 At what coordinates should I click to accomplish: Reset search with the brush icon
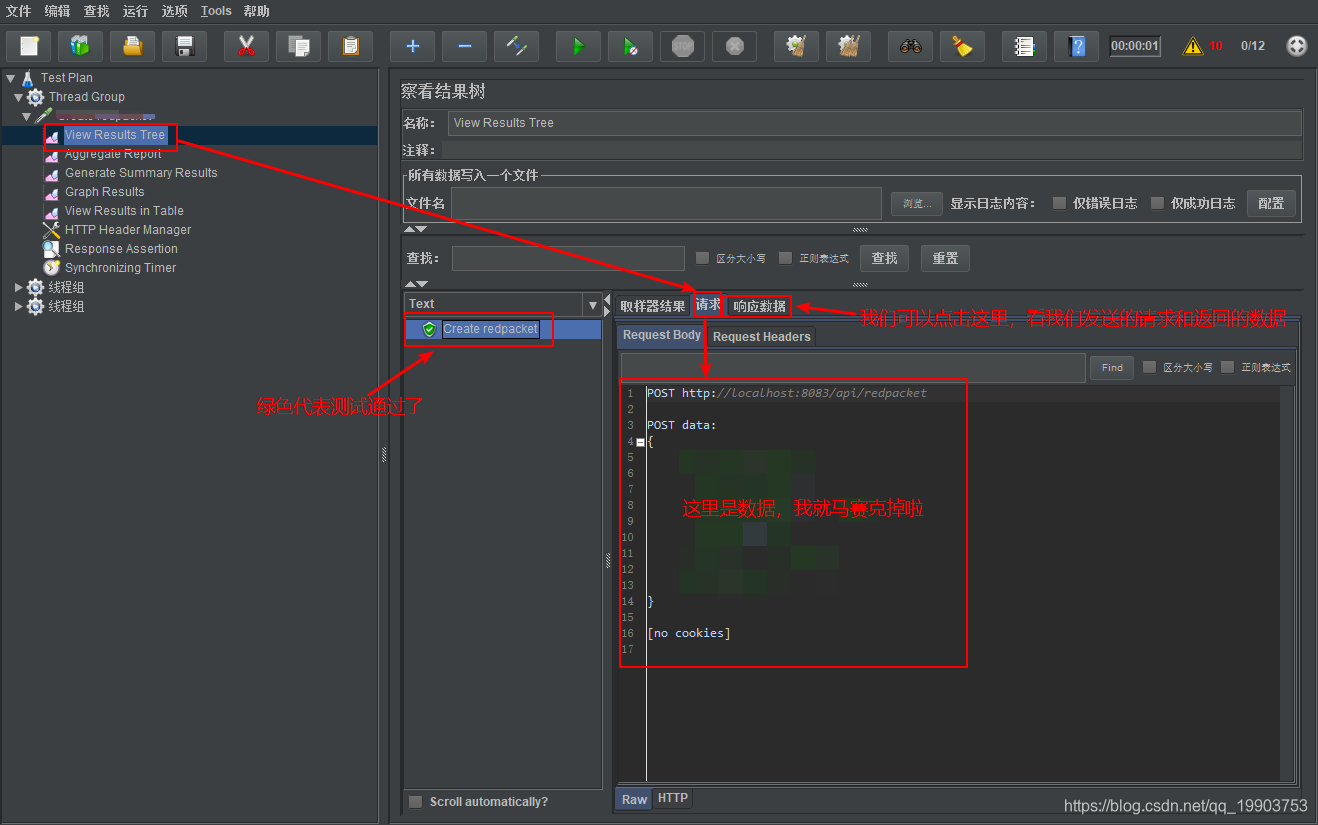click(962, 46)
